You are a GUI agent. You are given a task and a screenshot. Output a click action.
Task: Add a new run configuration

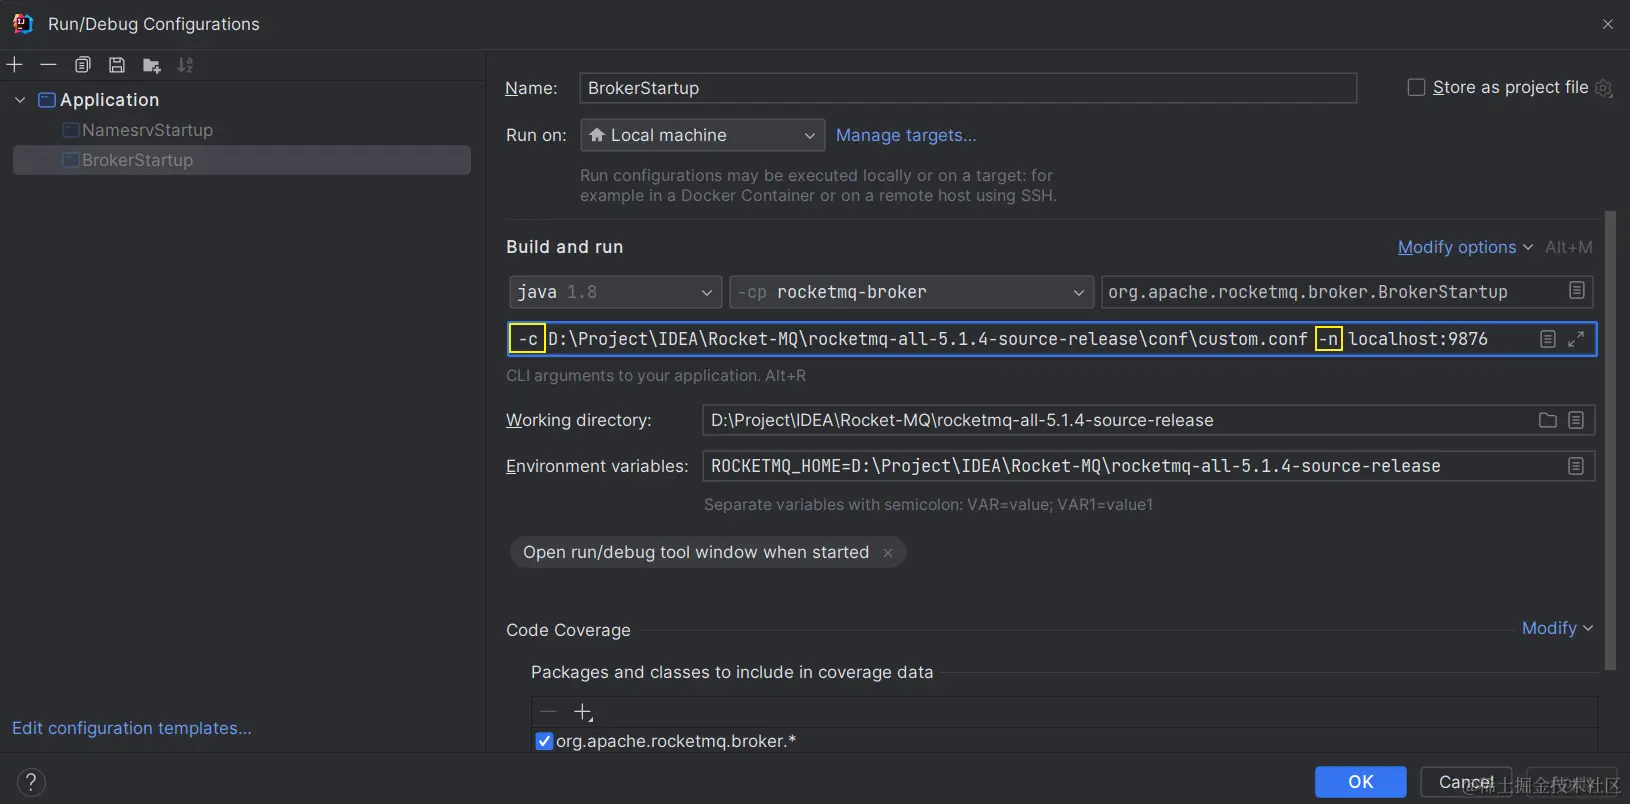pos(15,65)
